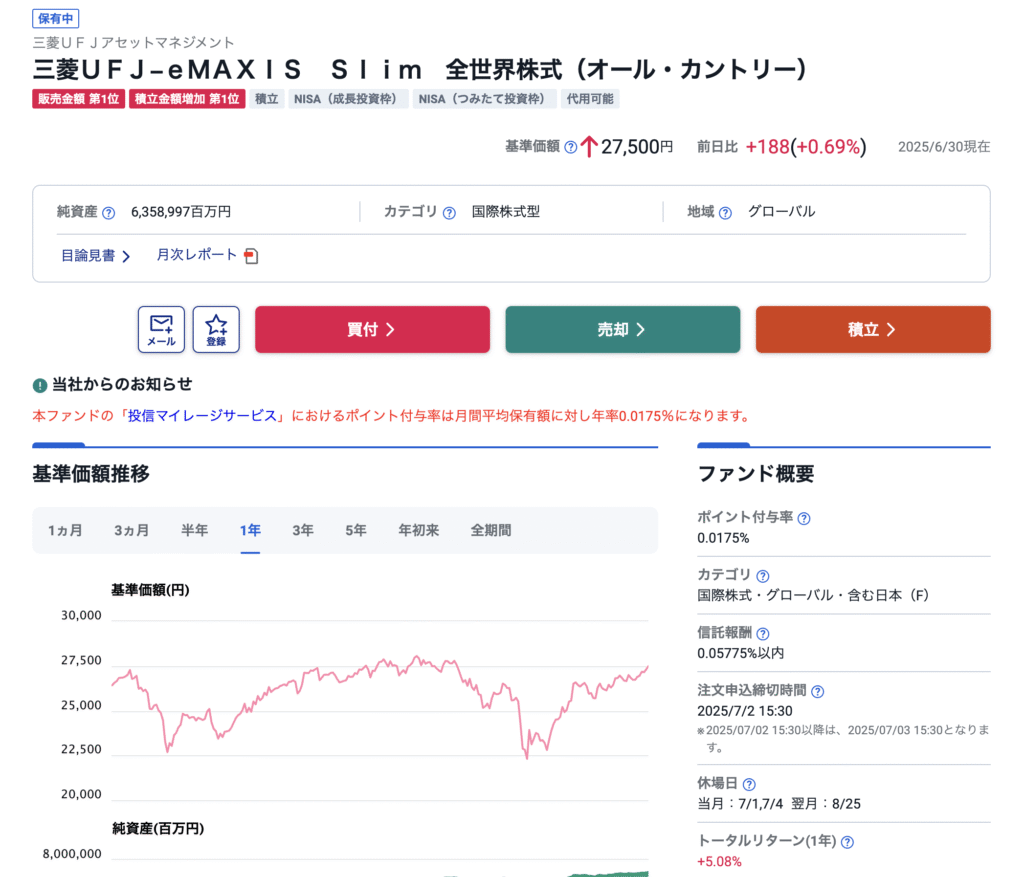This screenshot has width=1024, height=877.
Task: Click the +188(+0.69%) day change value
Action: (x=806, y=147)
